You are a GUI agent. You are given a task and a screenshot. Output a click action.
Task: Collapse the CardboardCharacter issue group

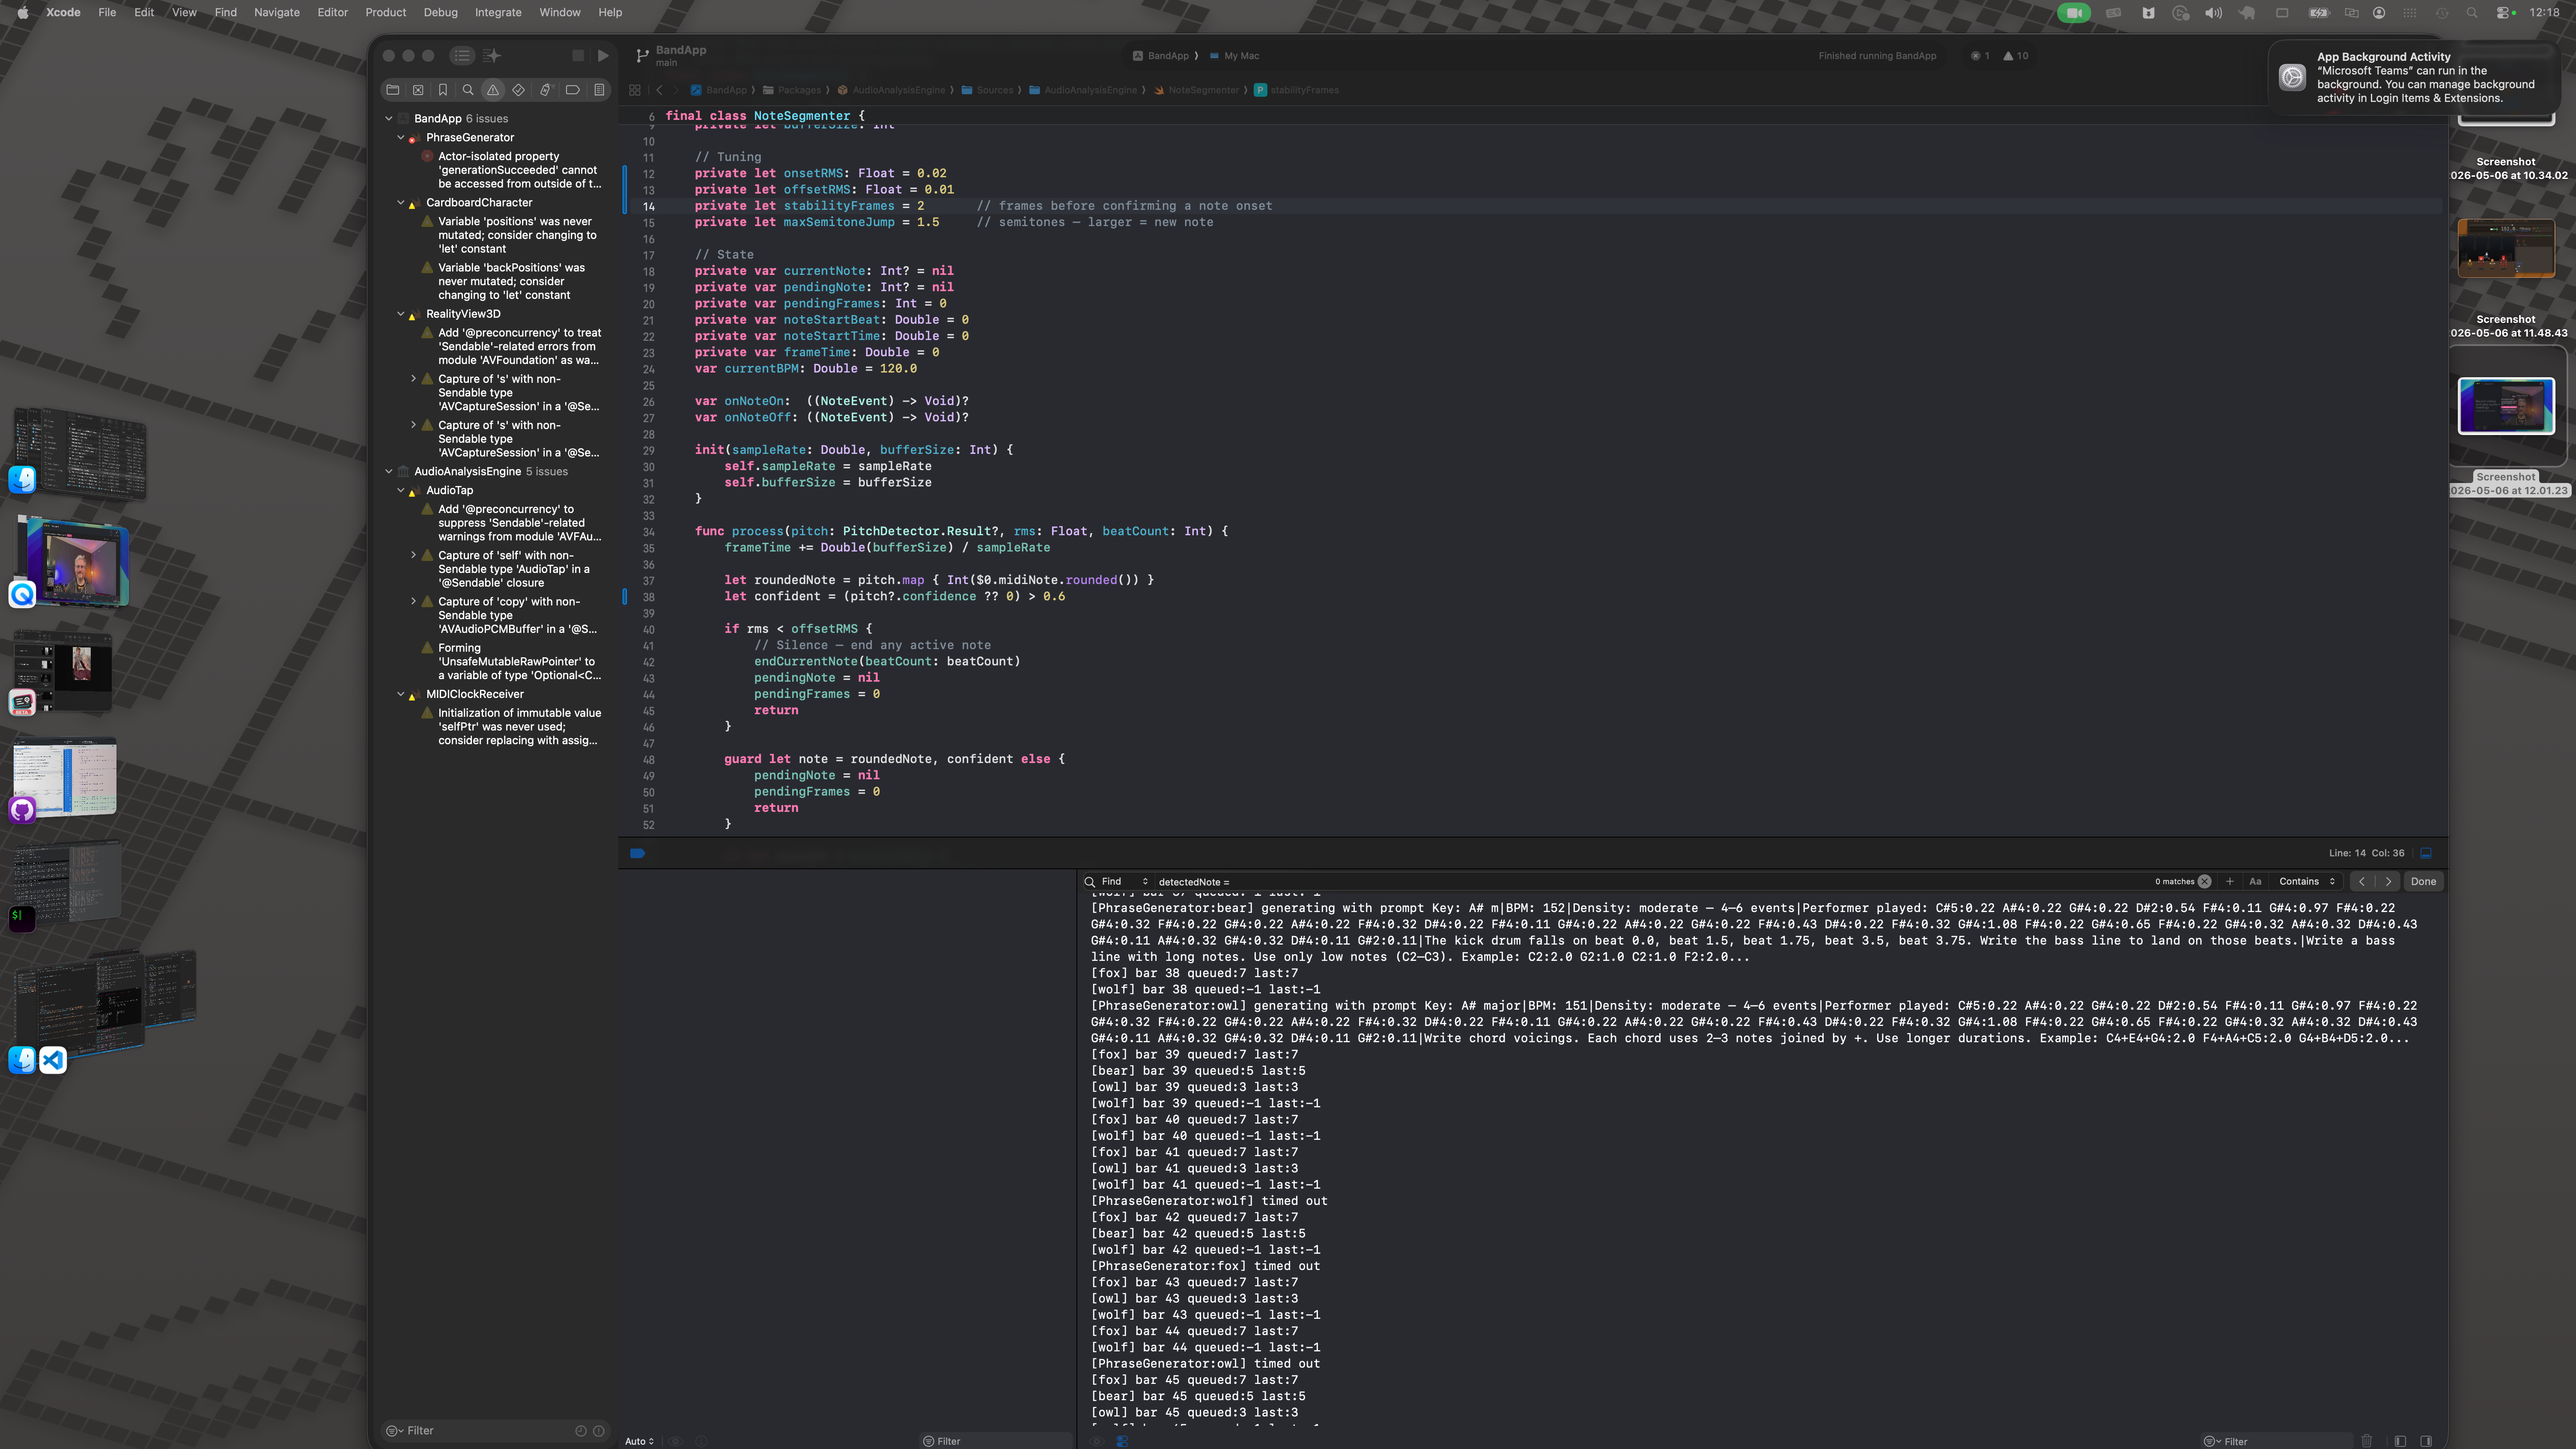tap(401, 202)
